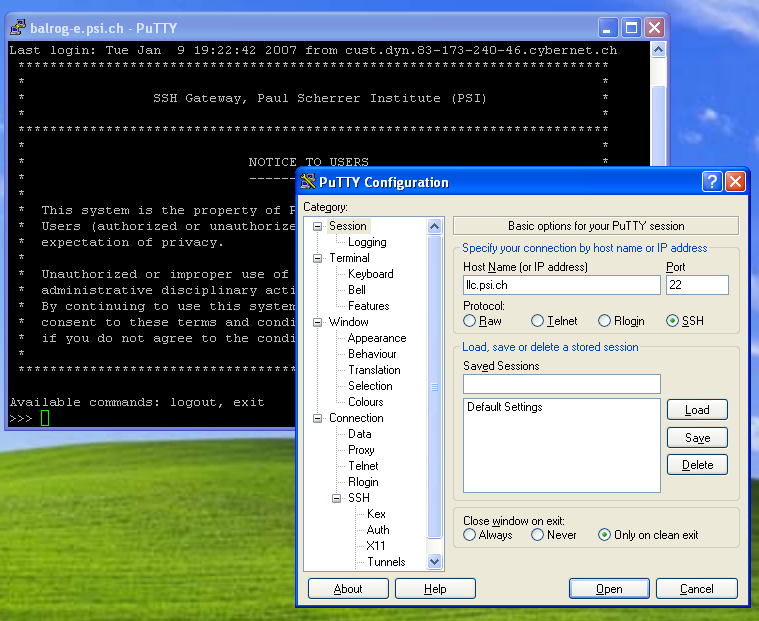Click PuTTY Configuration title bar icon
Viewport: 759px width, 621px height.
[x=308, y=182]
